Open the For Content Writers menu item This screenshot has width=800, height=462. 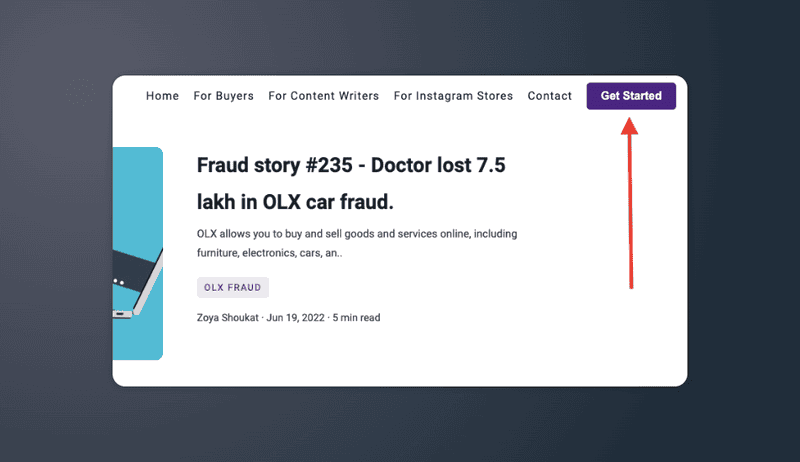pos(323,96)
